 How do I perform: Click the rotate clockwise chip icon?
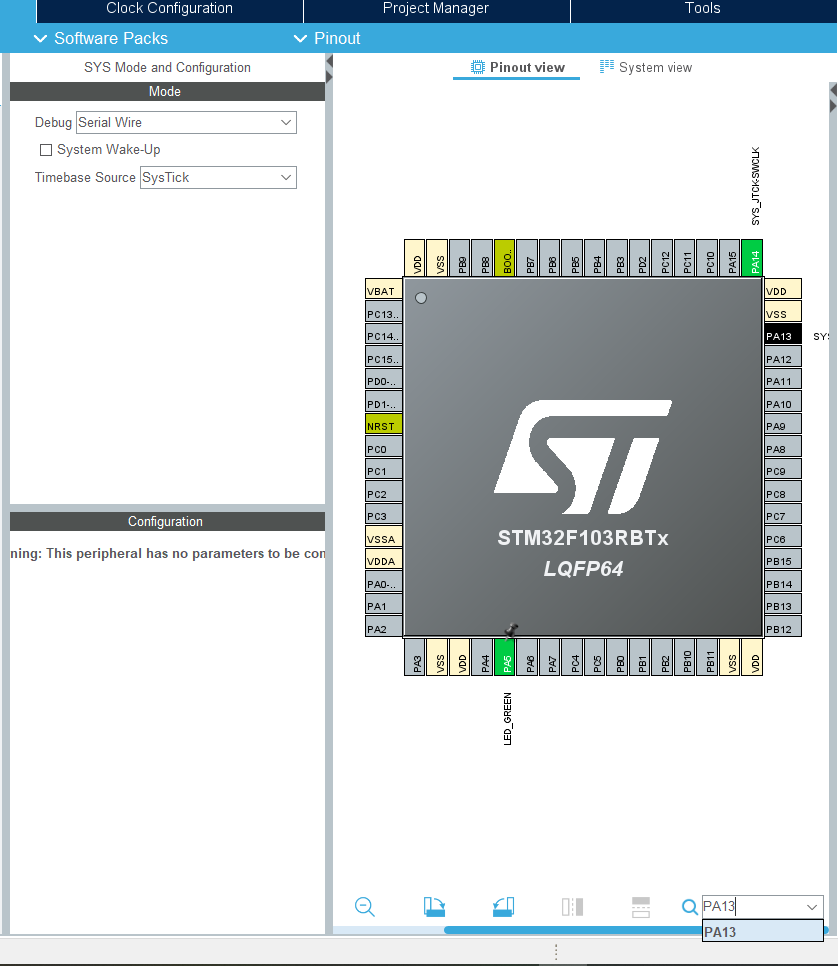point(434,907)
